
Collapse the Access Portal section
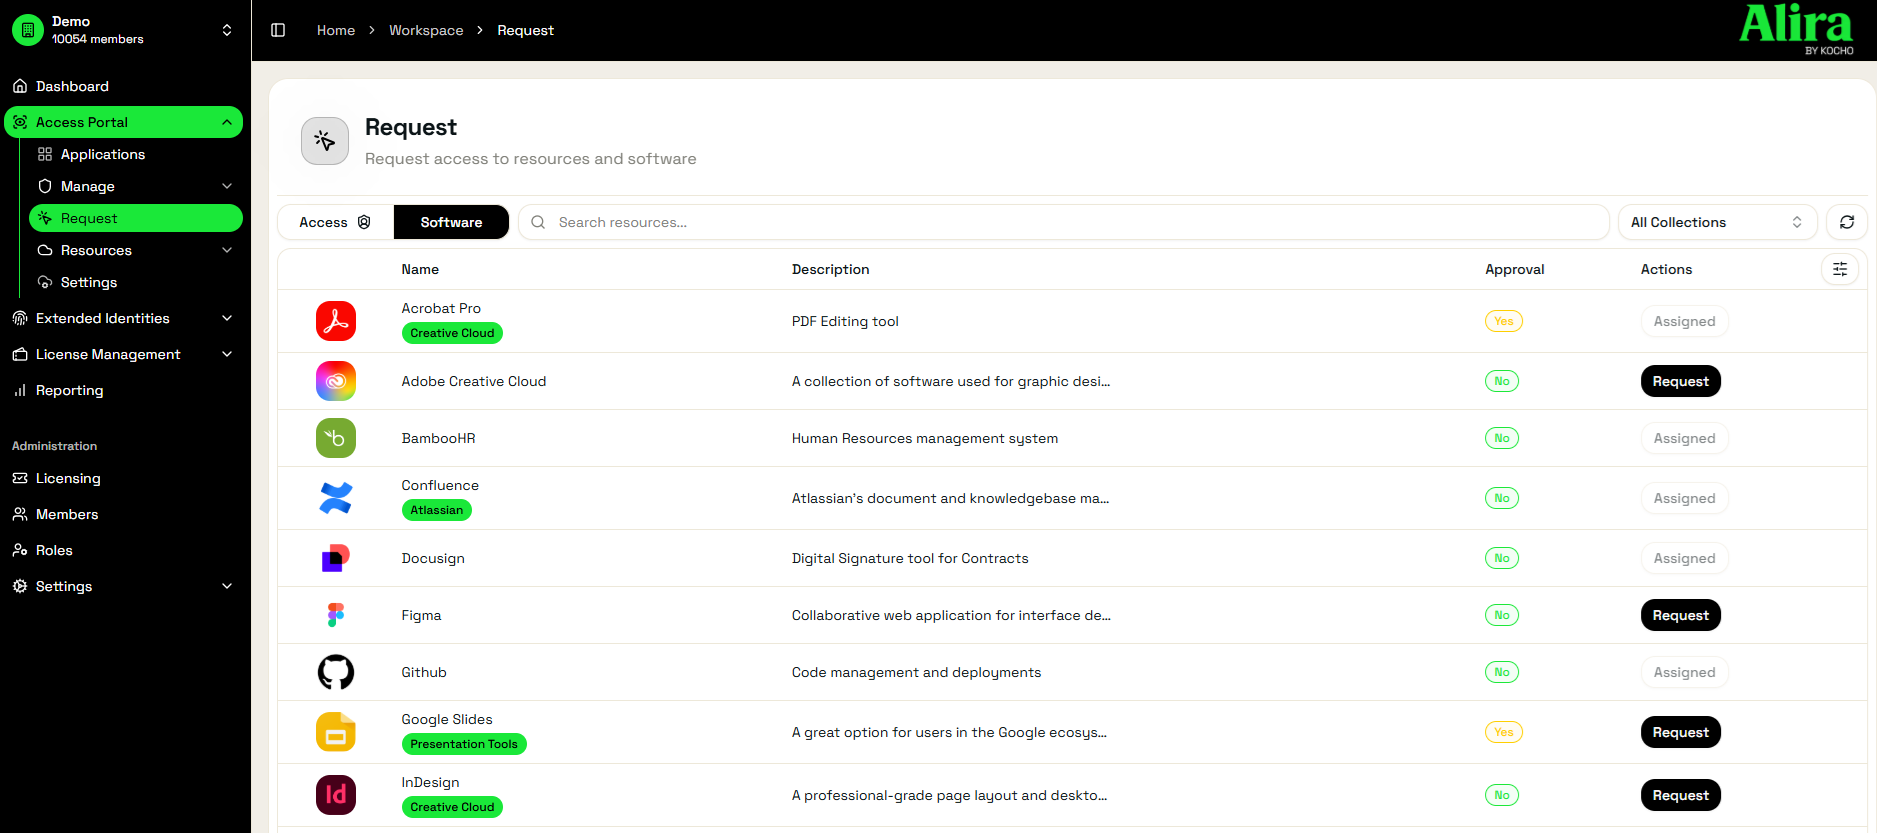click(x=124, y=122)
